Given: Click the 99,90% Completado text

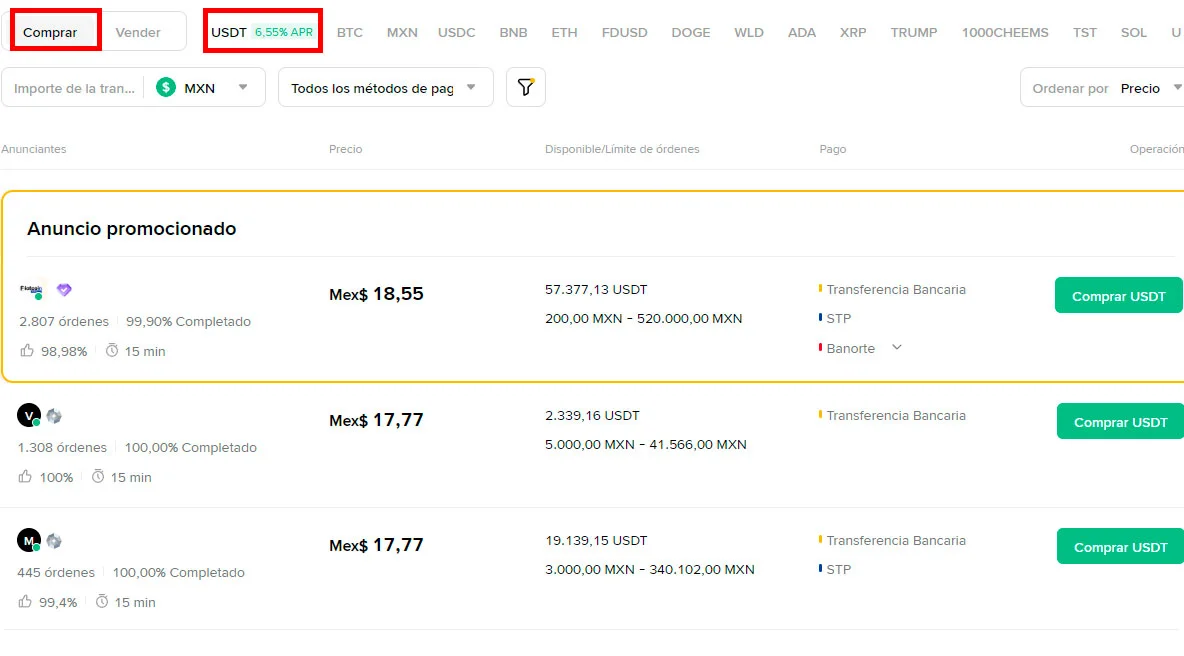Looking at the screenshot, I should (188, 322).
